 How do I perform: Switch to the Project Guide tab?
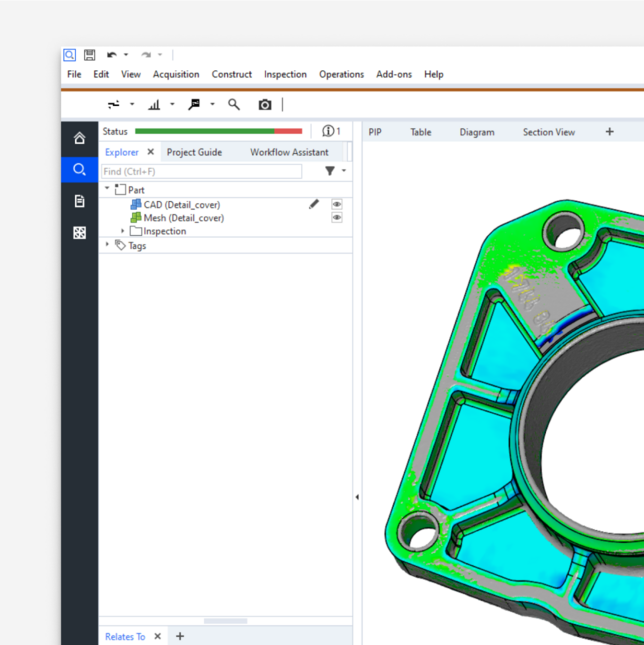[194, 152]
